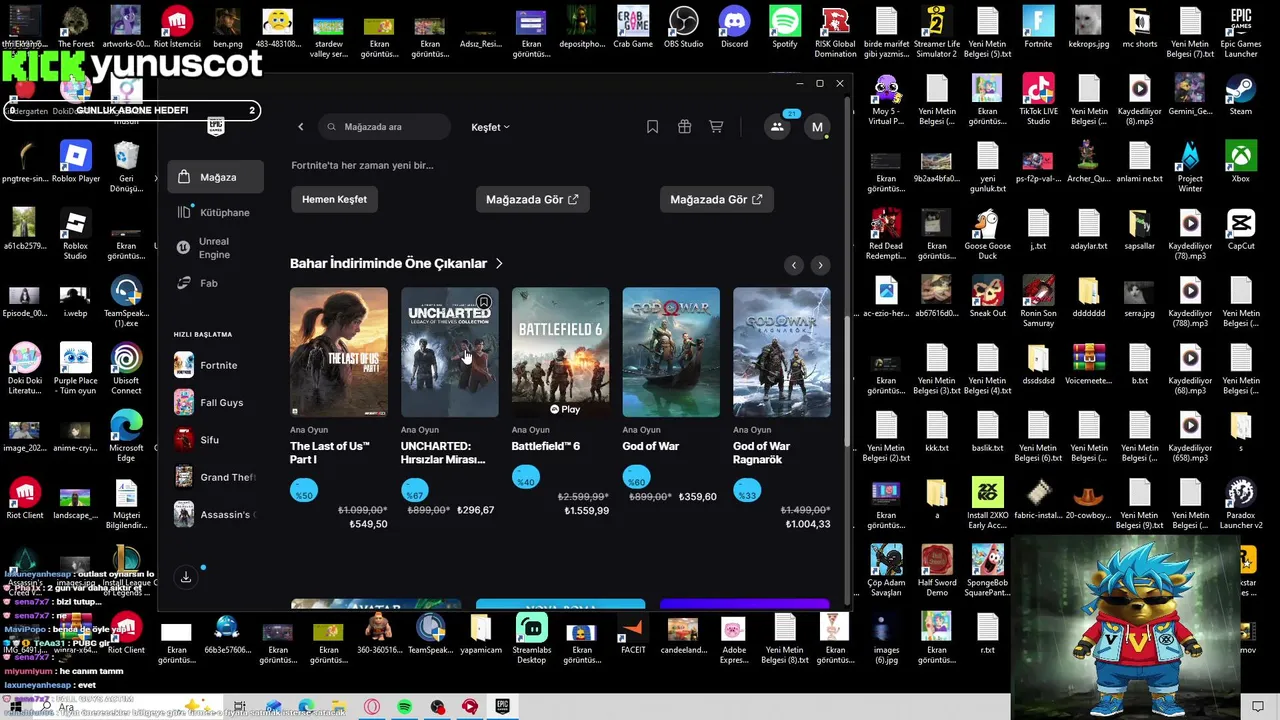
Task: Select the Goose Goose Duck desktop icon
Action: [987, 234]
